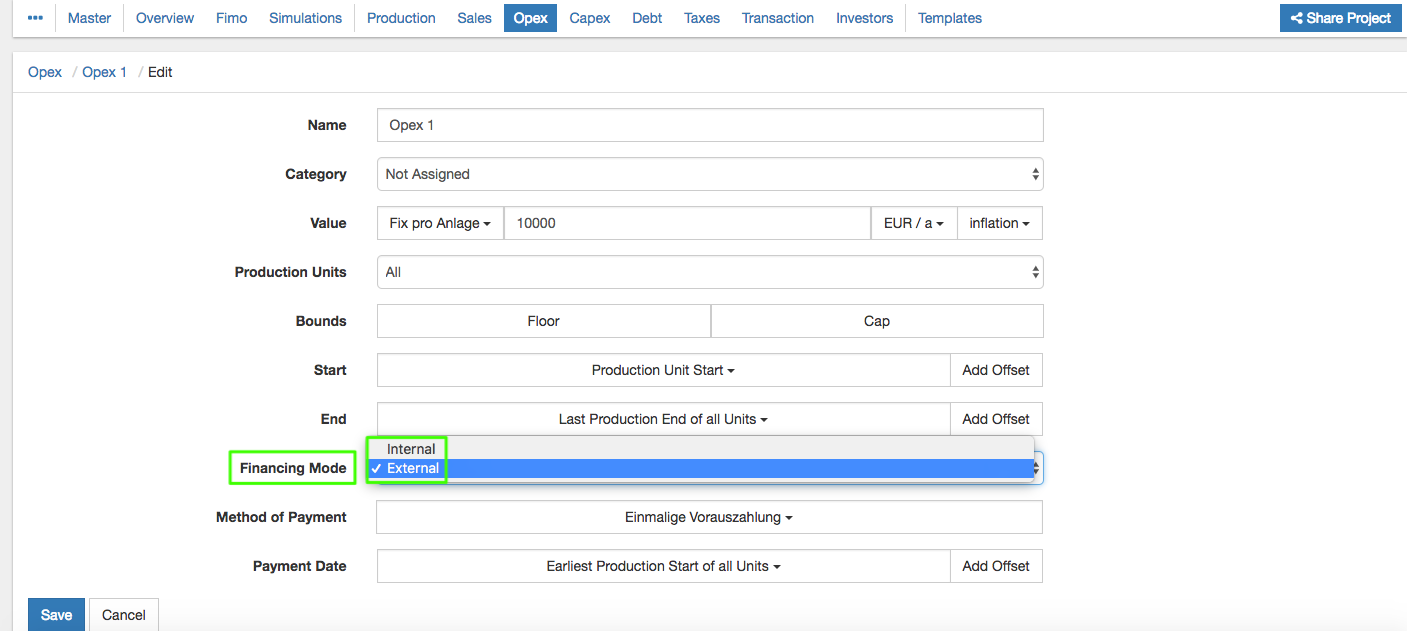Click the three-dots menu icon
The image size is (1407, 631).
pos(35,18)
